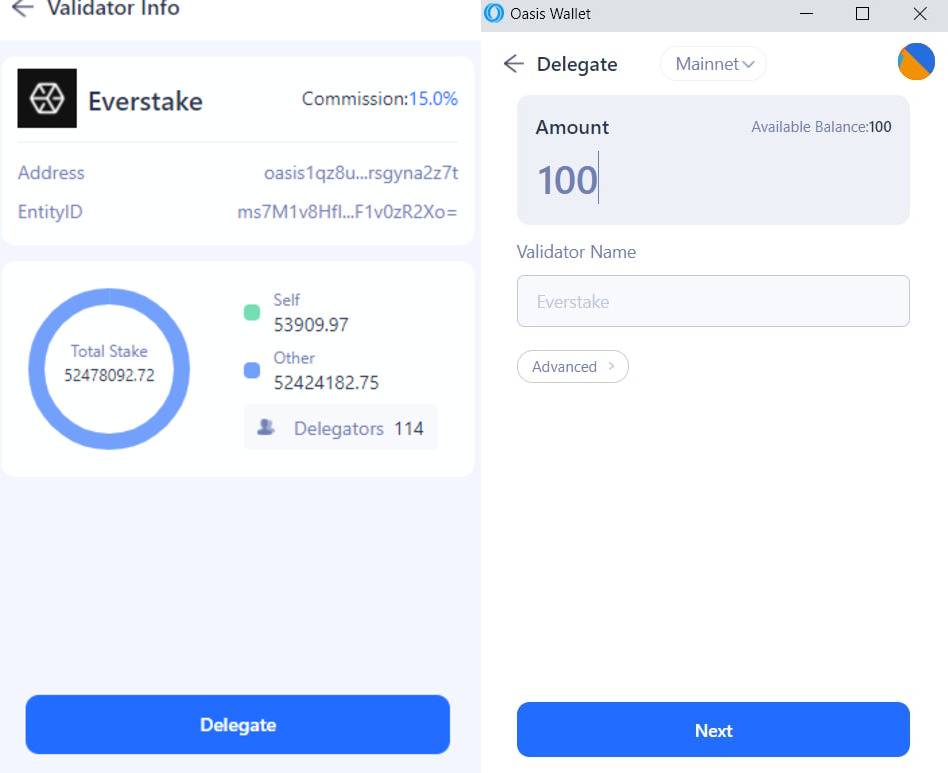This screenshot has height=773, width=948.
Task: Go back from Validator Info screen
Action: [x=22, y=8]
